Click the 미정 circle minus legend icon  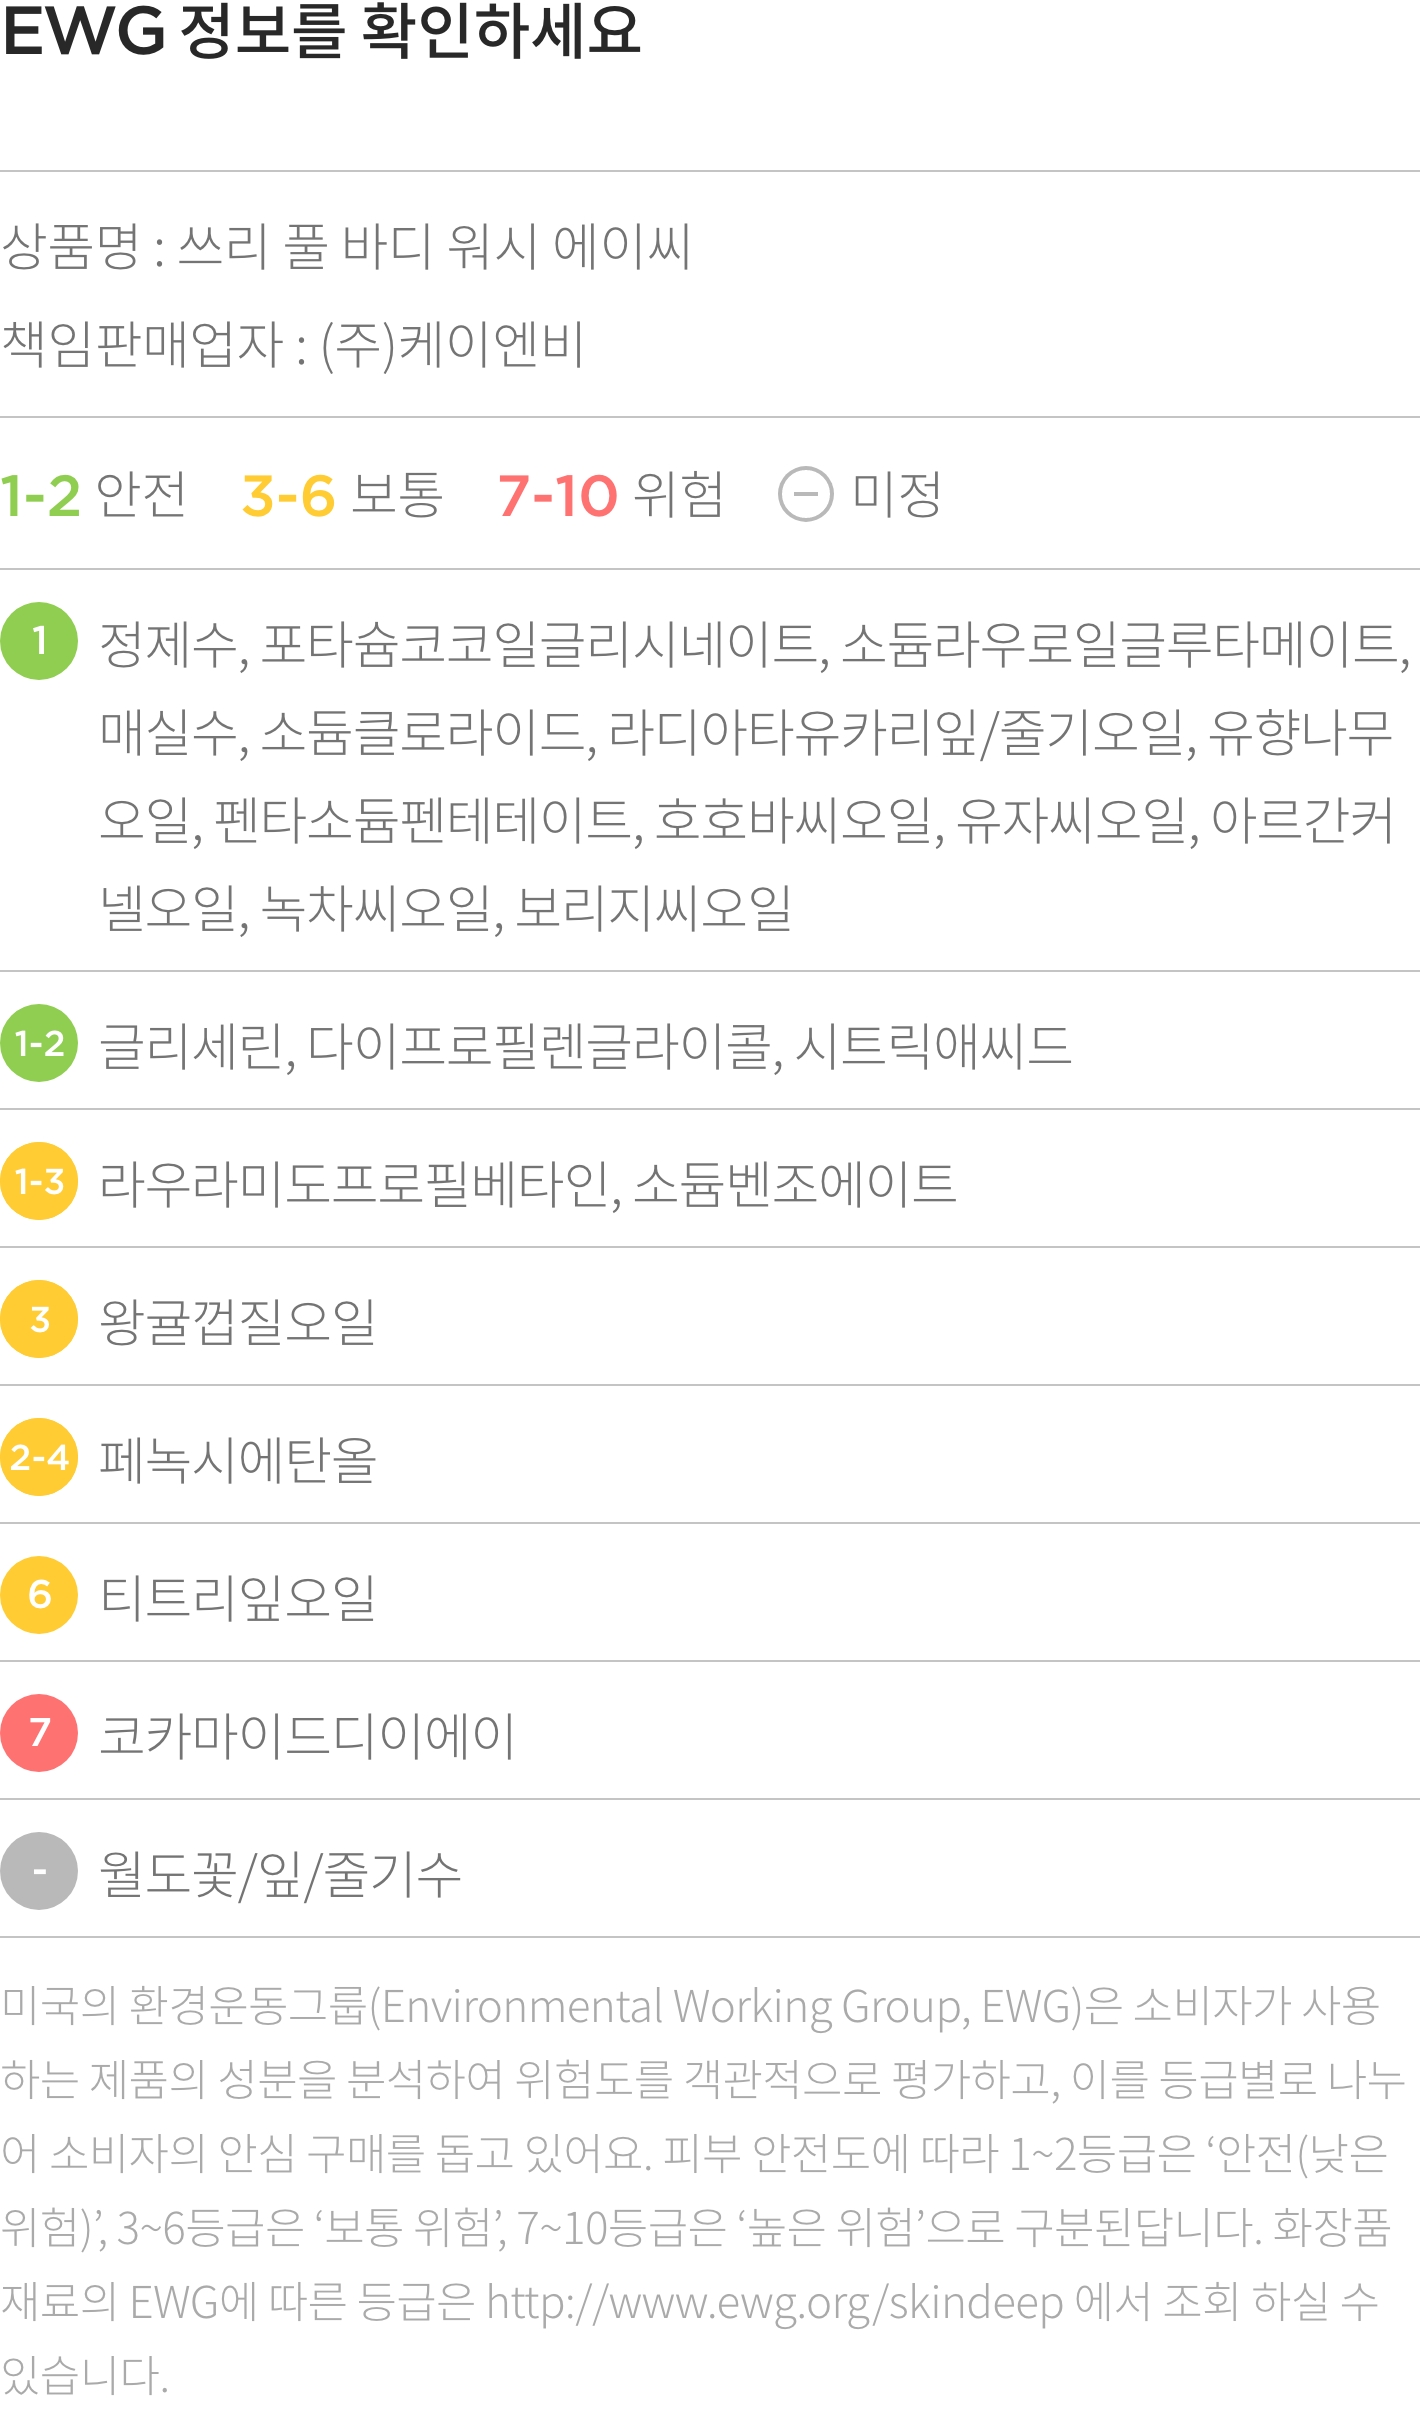[806, 494]
